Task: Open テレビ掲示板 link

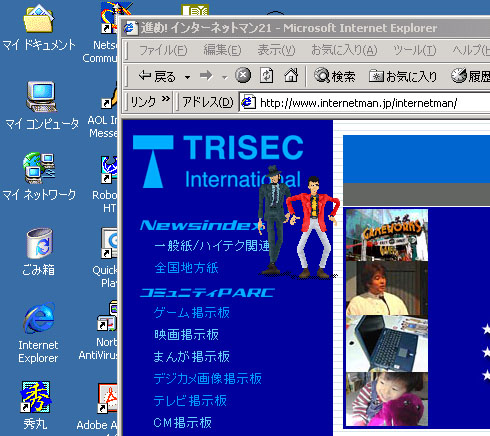Action: tap(190, 401)
